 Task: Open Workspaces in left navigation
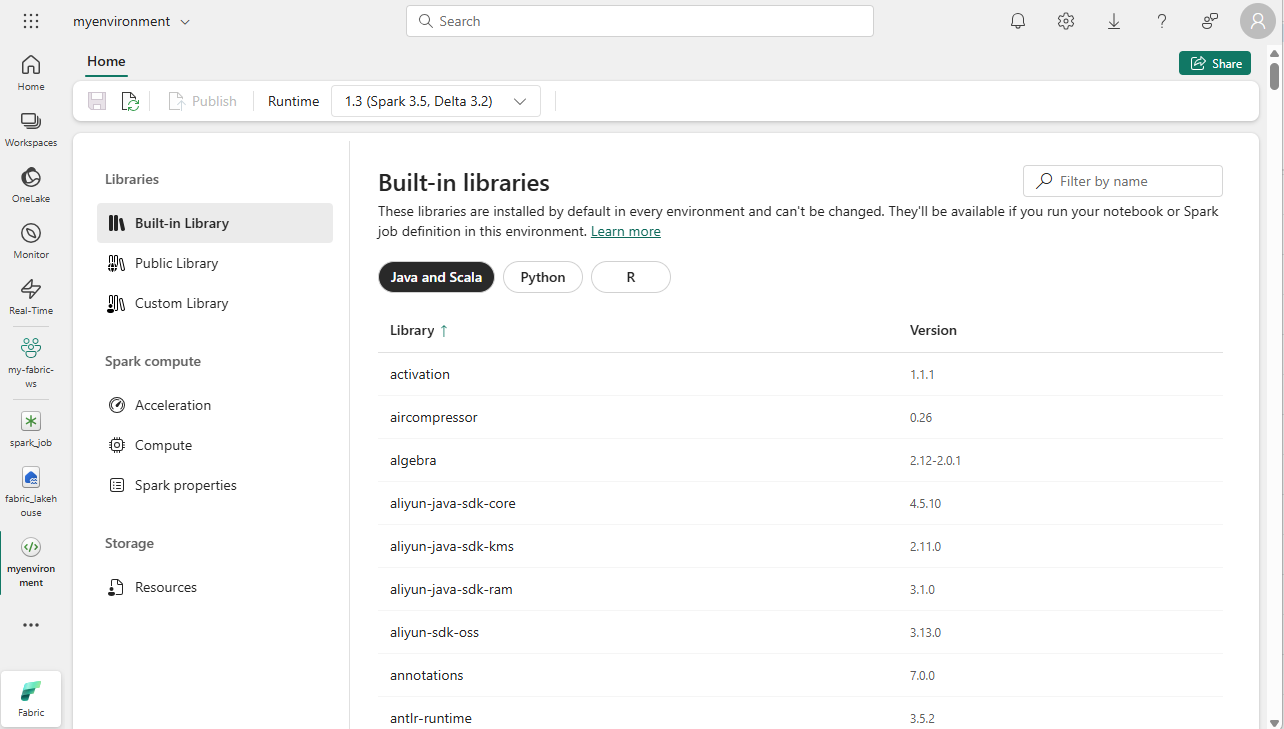coord(31,129)
